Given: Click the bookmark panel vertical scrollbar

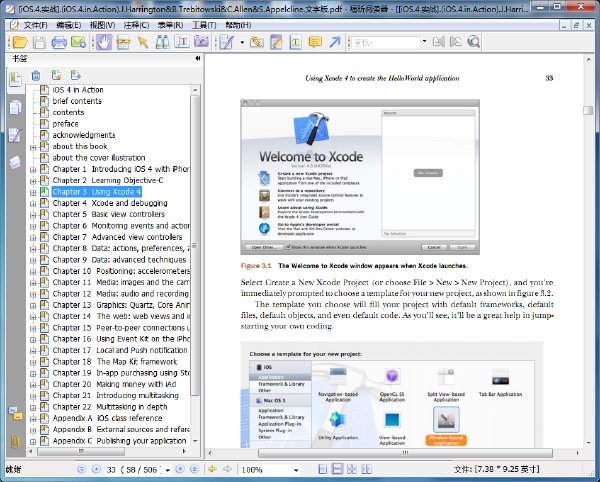Looking at the screenshot, I should [195, 245].
